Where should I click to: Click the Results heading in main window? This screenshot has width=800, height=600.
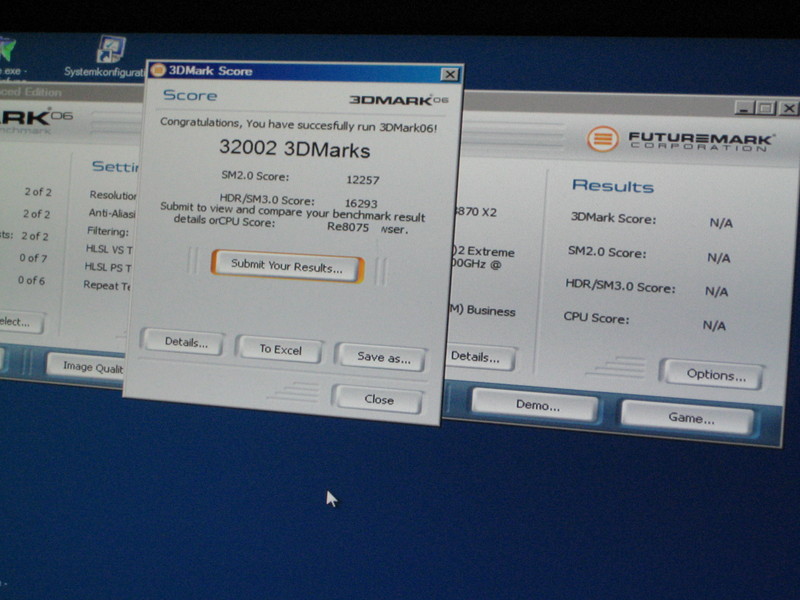pyautogui.click(x=613, y=186)
